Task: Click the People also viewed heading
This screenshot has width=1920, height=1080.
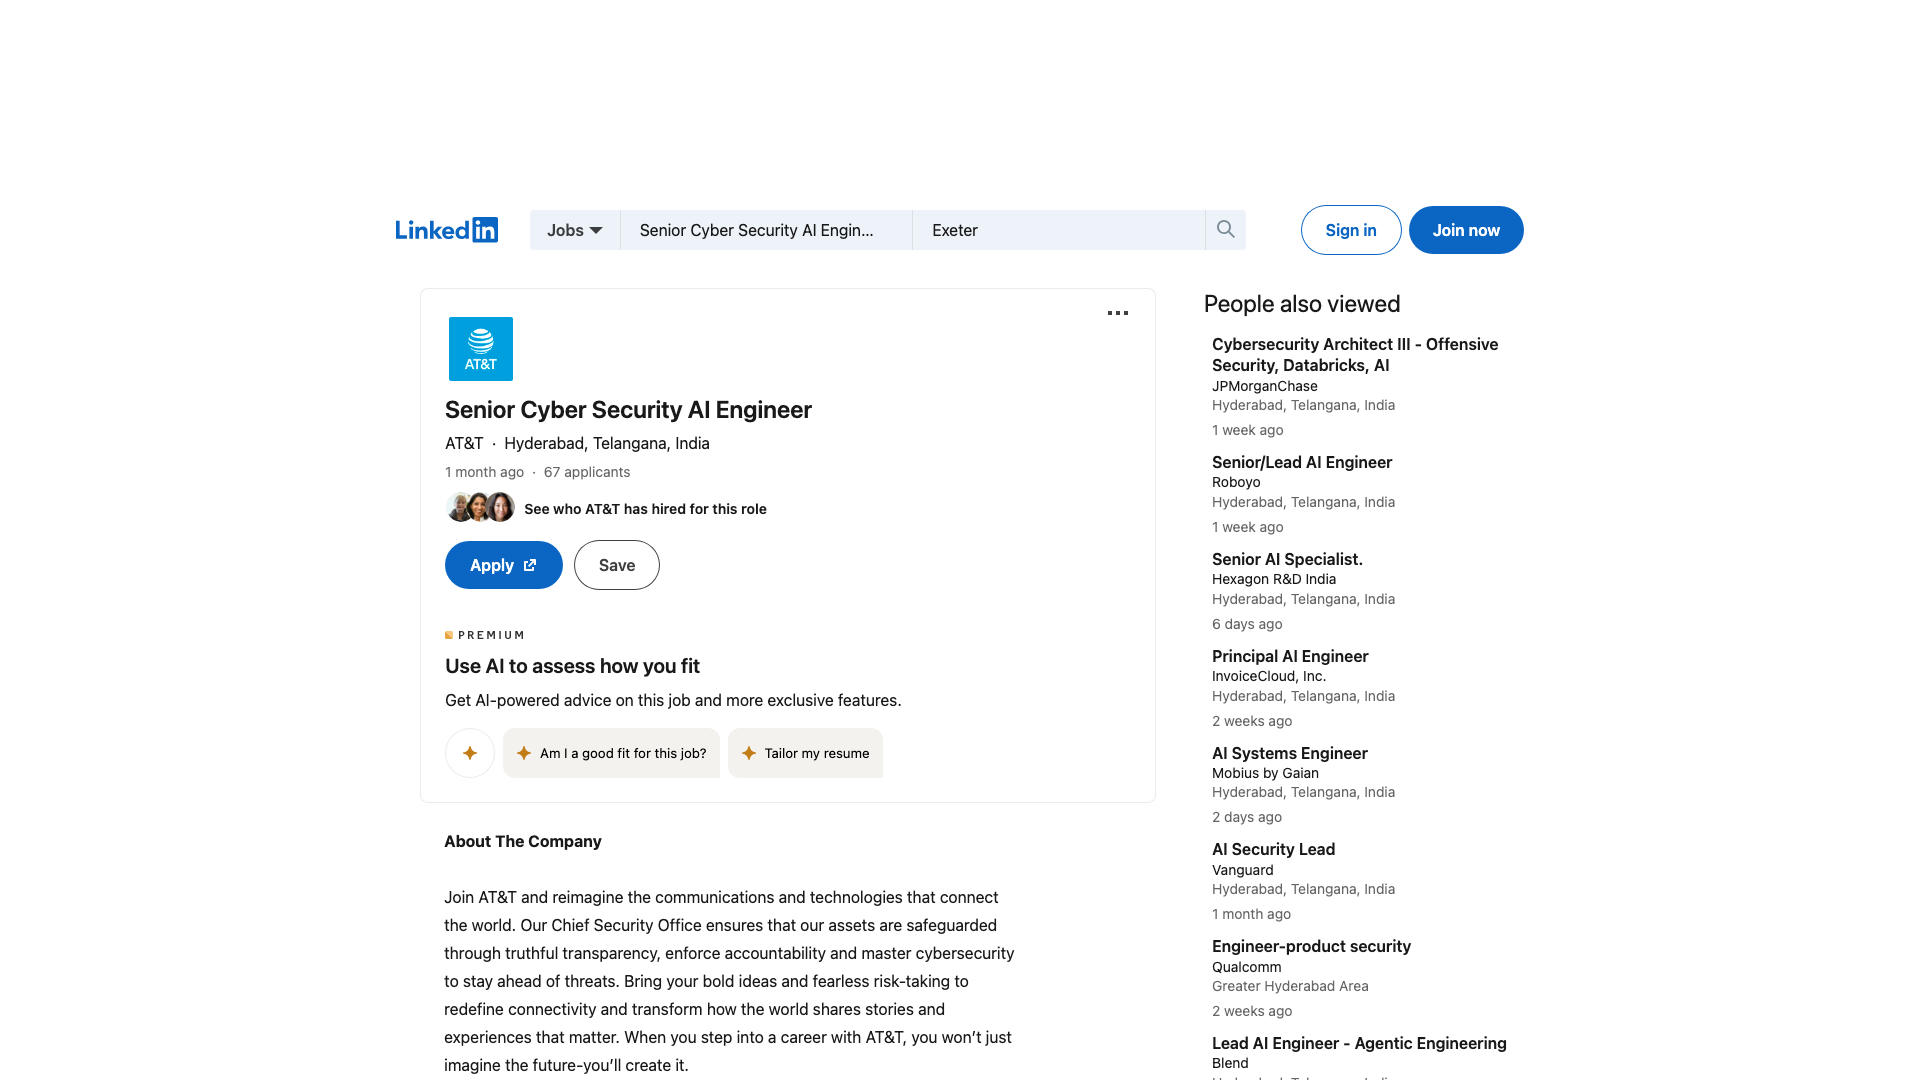Action: click(1302, 304)
